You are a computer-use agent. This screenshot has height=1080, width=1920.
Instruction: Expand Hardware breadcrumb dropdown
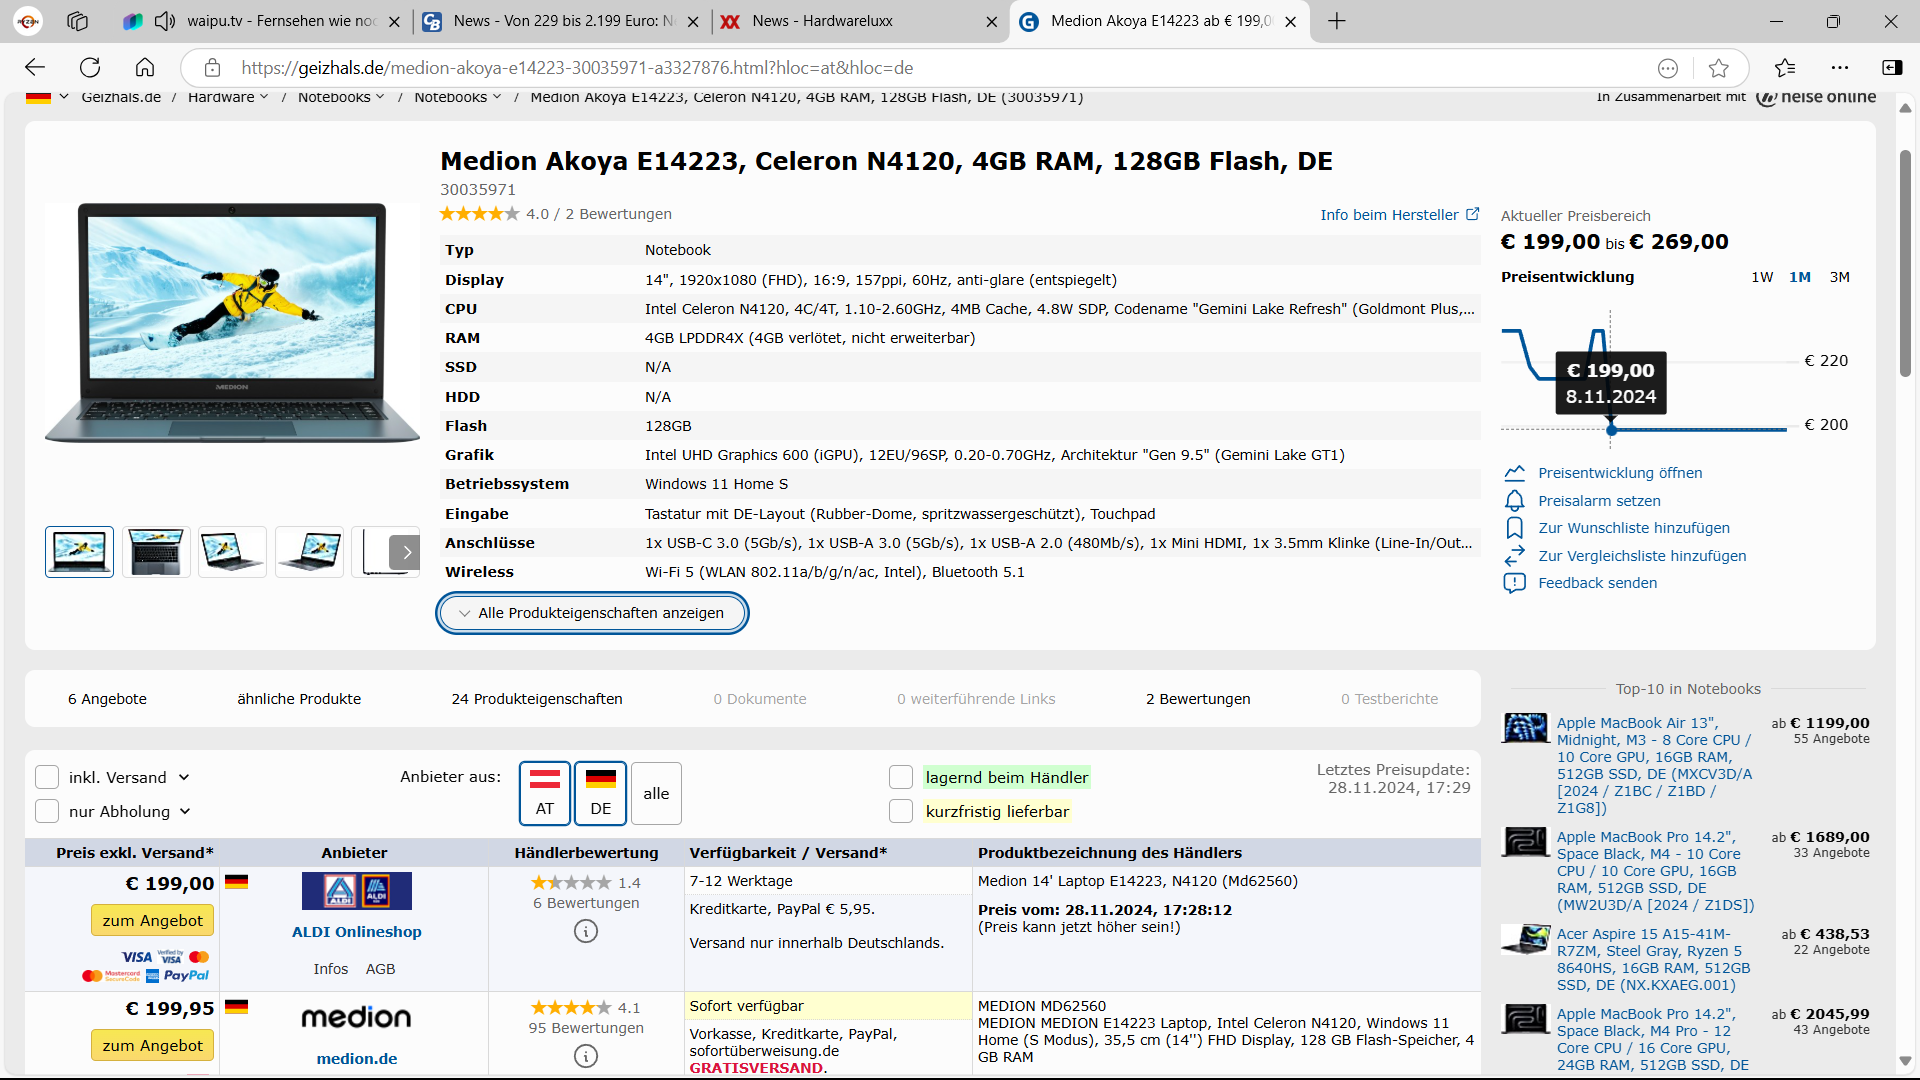tap(264, 97)
